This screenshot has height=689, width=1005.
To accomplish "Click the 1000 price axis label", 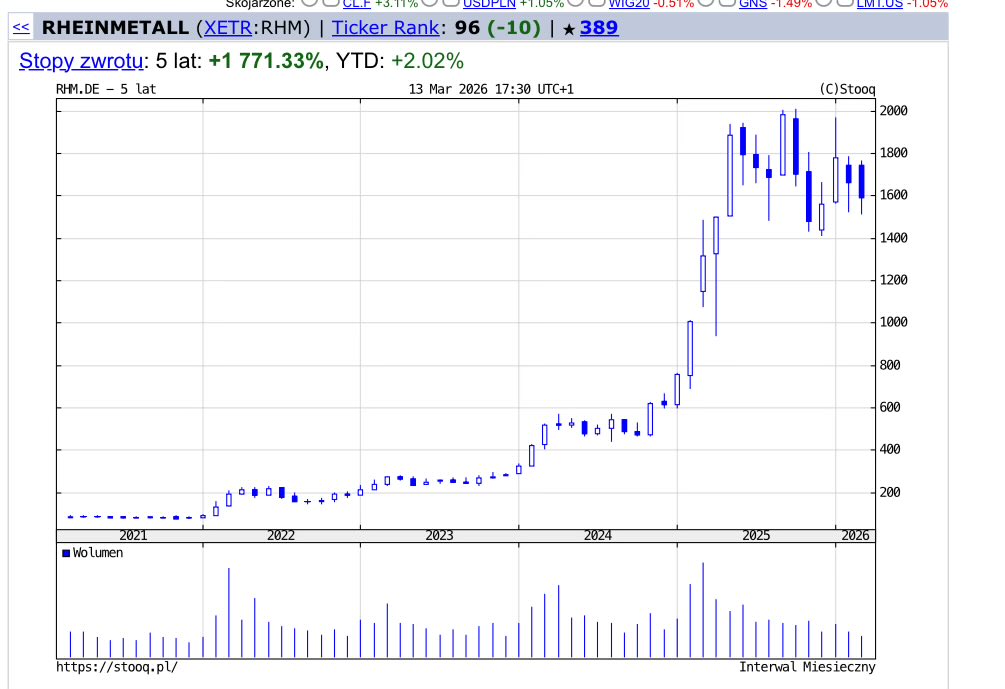I will point(893,322).
